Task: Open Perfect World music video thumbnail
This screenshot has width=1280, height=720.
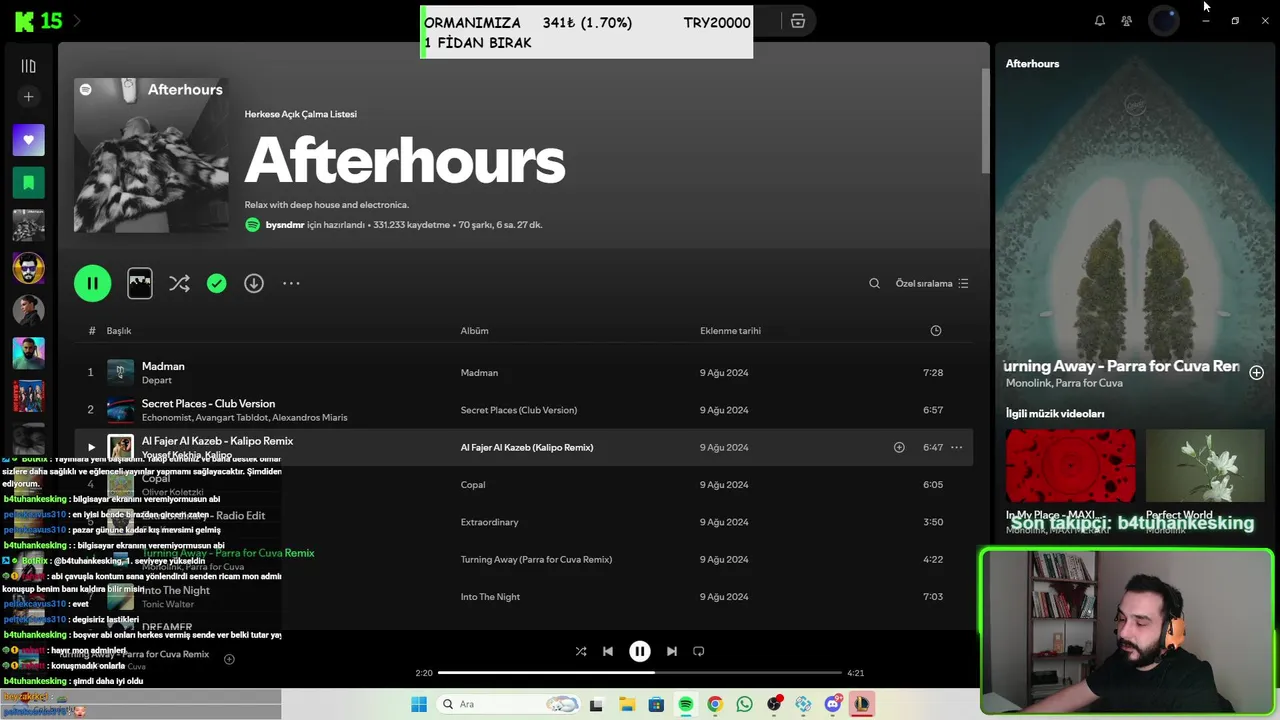Action: 1205,466
